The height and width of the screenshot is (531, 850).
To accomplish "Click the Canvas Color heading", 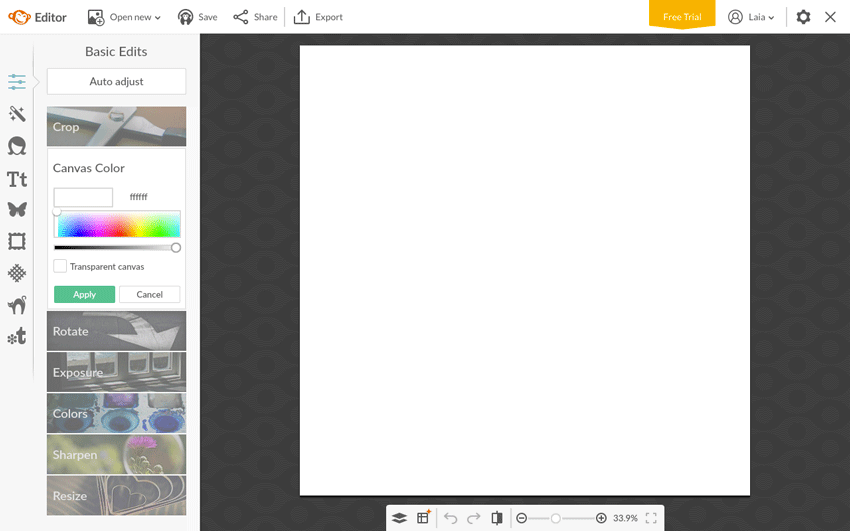I will click(x=89, y=168).
